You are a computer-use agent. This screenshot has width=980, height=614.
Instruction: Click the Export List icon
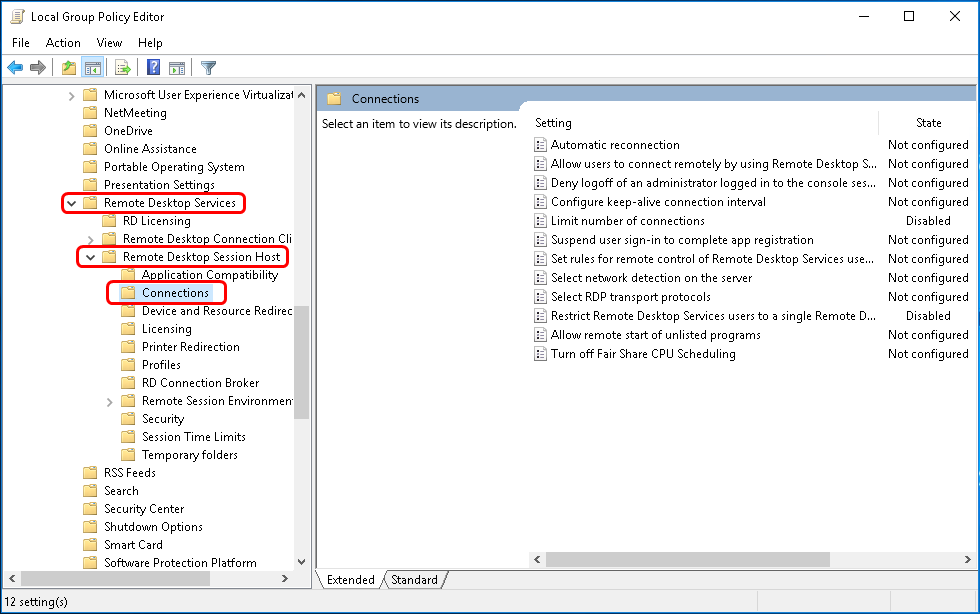[121, 67]
